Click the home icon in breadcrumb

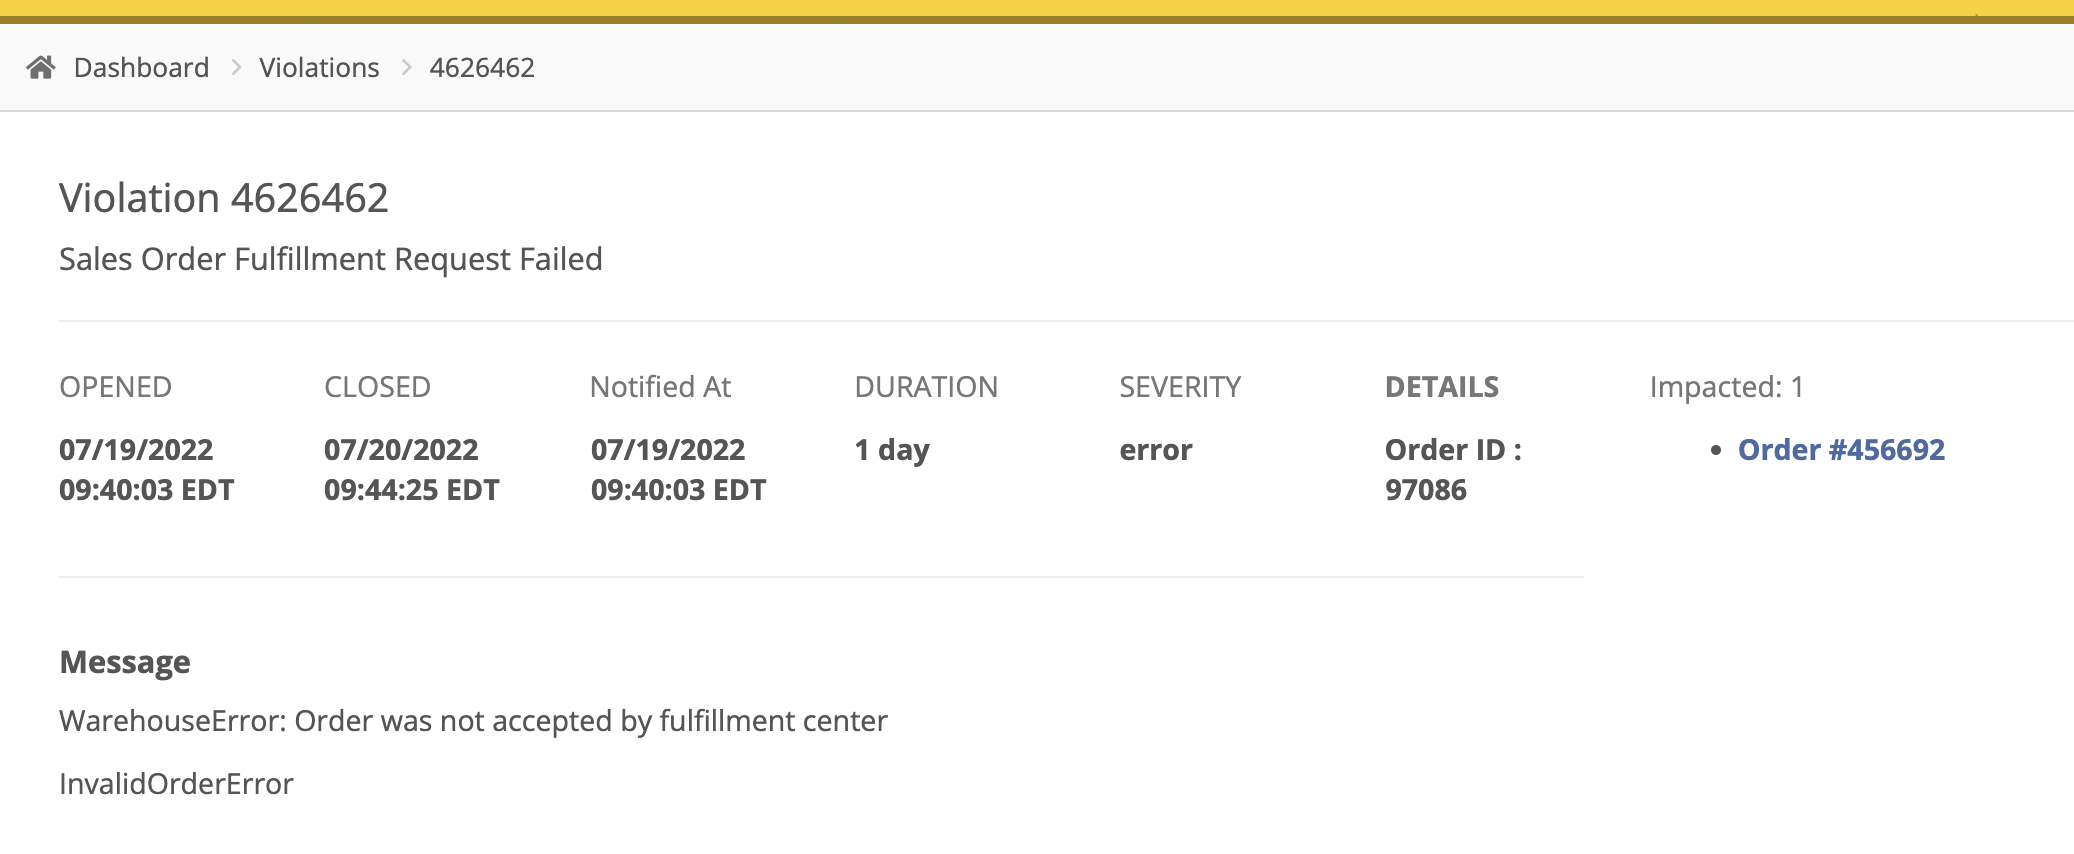(41, 67)
